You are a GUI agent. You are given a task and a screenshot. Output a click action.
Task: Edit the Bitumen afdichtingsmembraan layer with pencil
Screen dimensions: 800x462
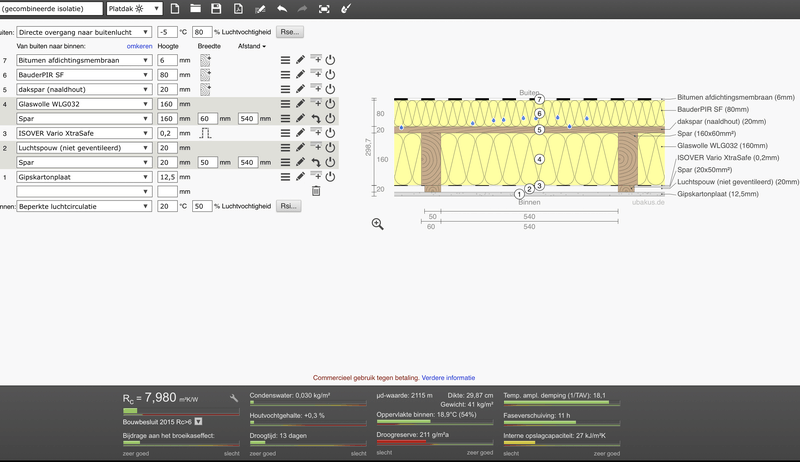tap(301, 60)
